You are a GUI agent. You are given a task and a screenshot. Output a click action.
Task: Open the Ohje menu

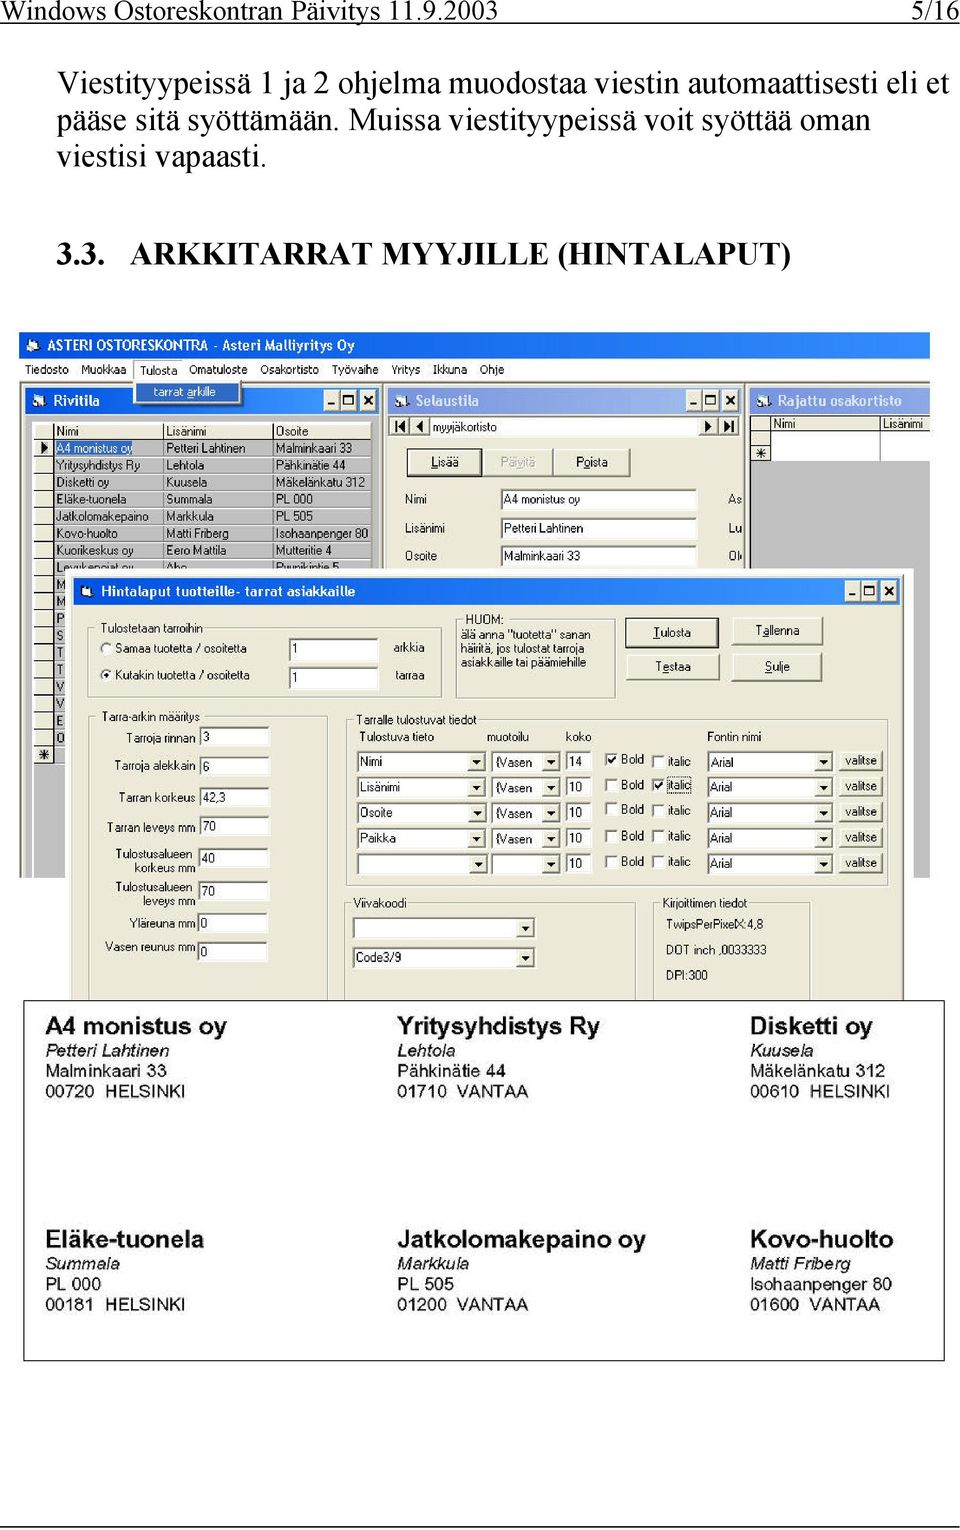492,370
